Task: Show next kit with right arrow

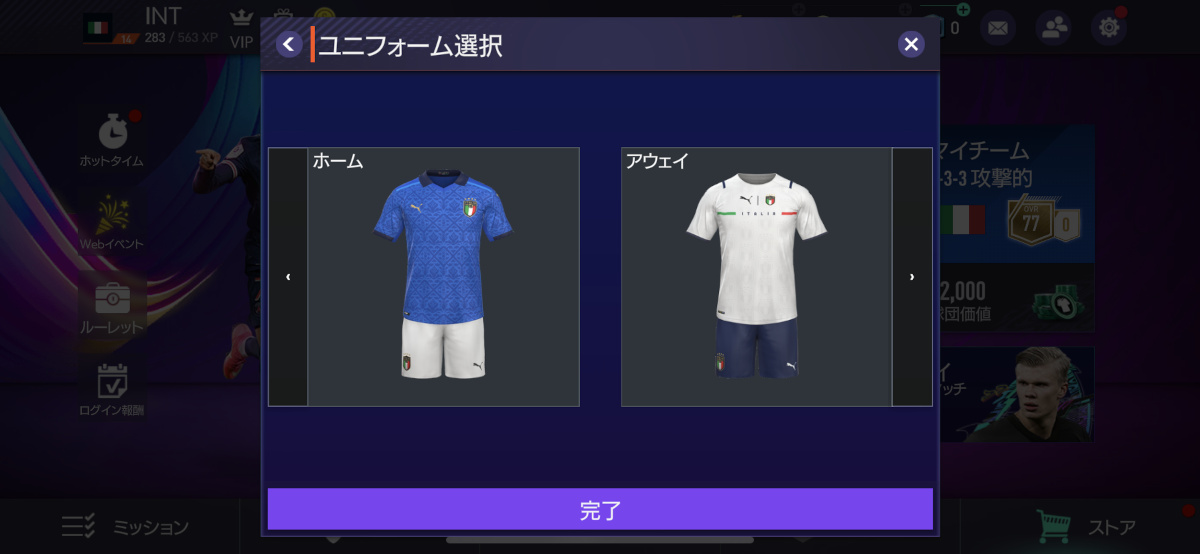Action: click(912, 277)
